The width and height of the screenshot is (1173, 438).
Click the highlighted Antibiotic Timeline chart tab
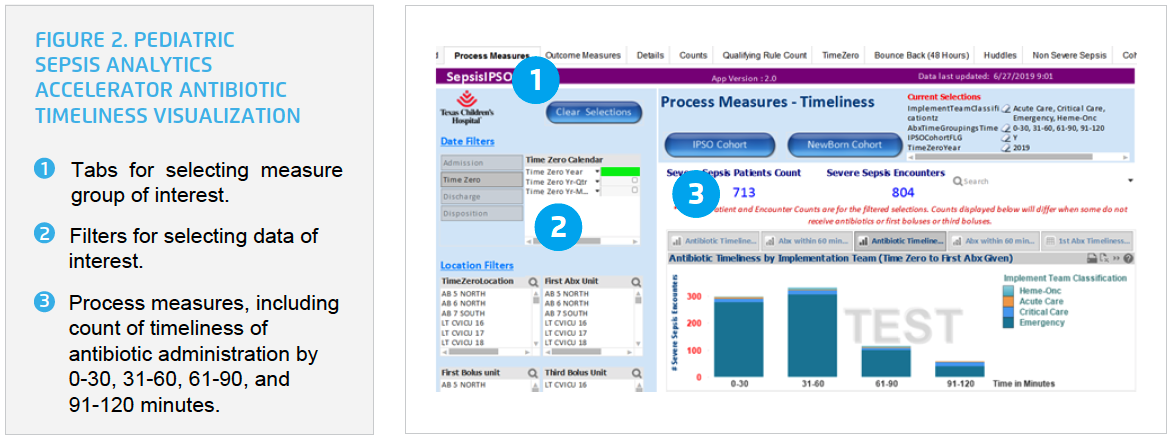(x=901, y=241)
